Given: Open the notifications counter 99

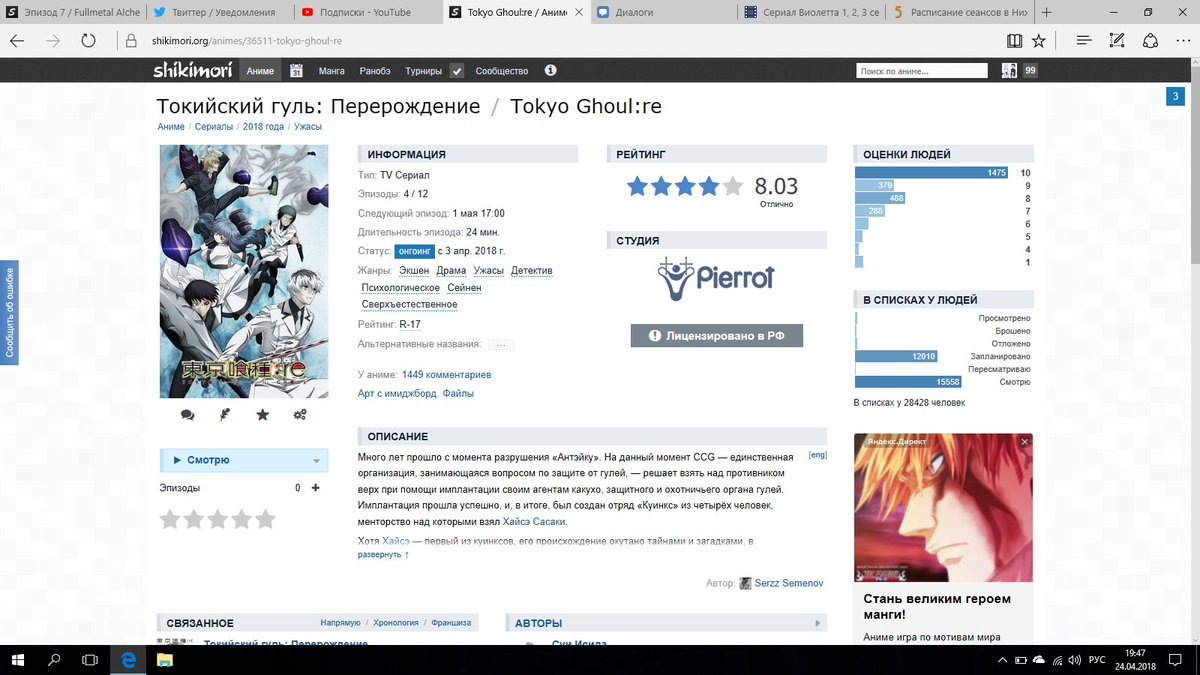Looking at the screenshot, I should (x=1030, y=71).
